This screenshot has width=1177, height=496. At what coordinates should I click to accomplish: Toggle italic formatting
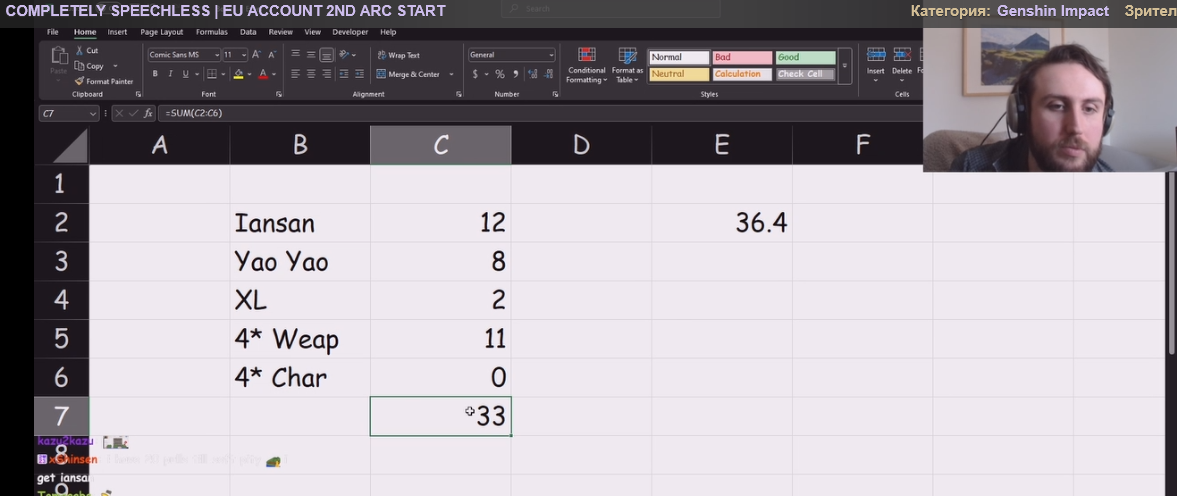click(170, 74)
